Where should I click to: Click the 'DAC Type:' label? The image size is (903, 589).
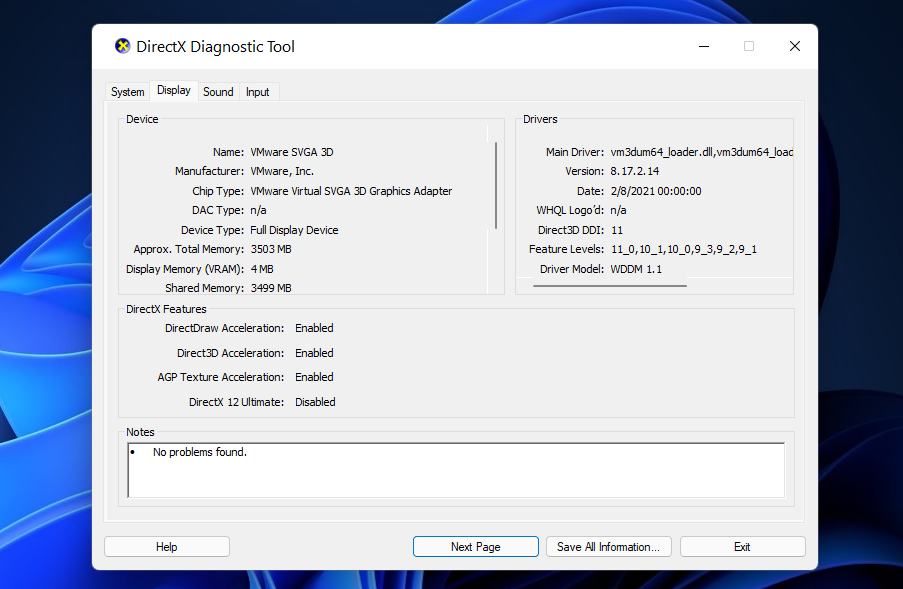[x=218, y=210]
